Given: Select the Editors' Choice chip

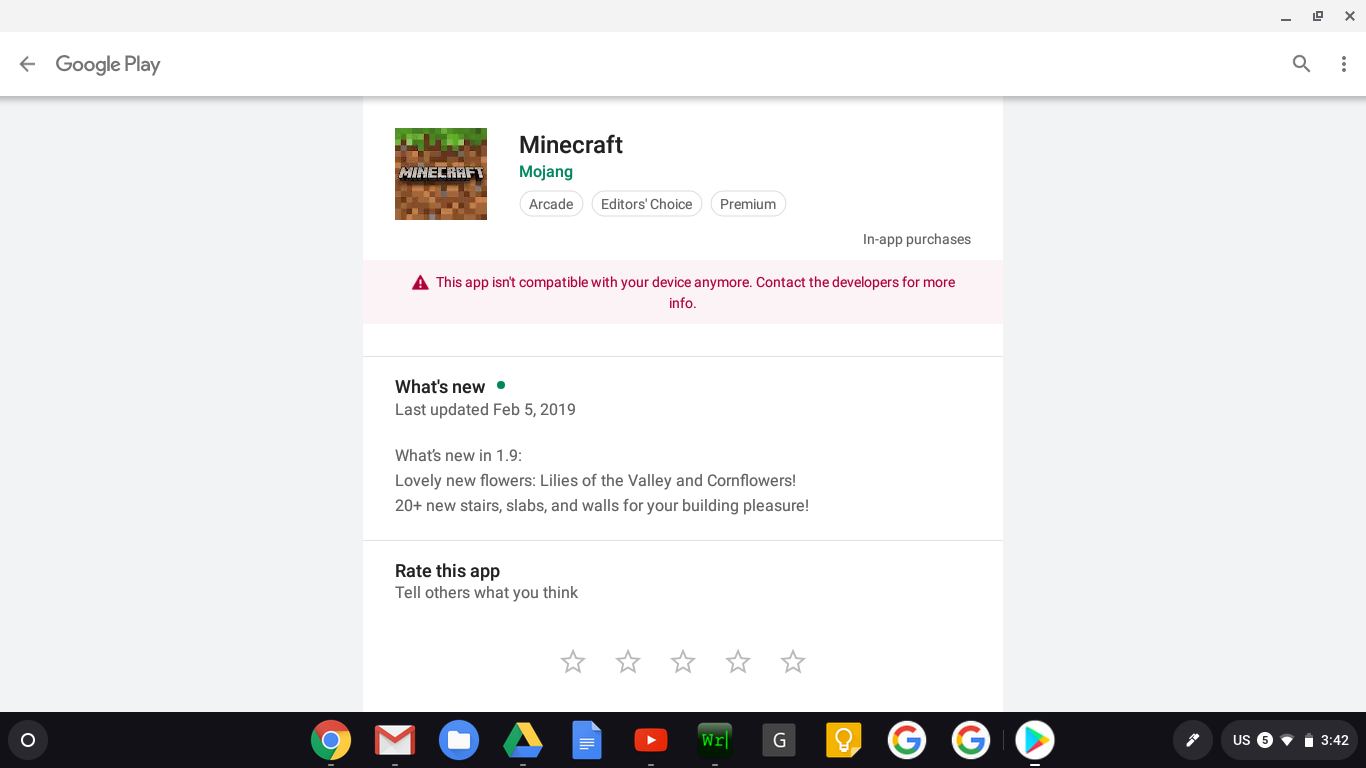Looking at the screenshot, I should pos(647,204).
